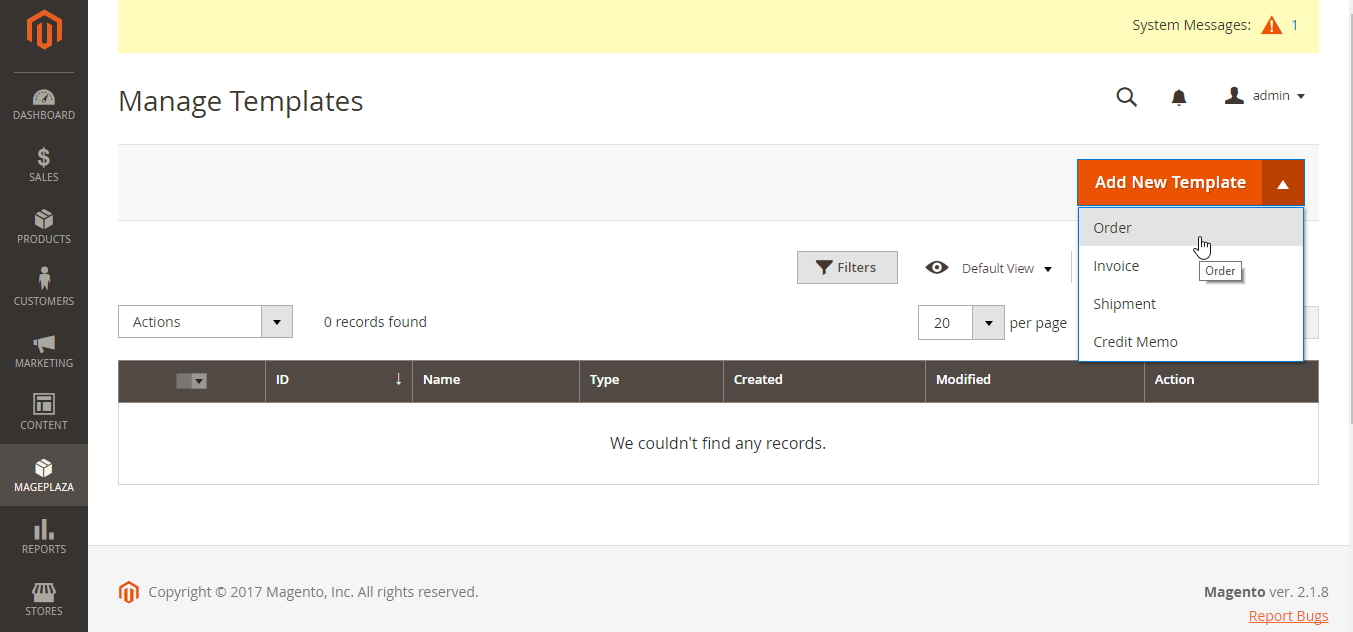Open the per page count dropdown

[x=988, y=323]
